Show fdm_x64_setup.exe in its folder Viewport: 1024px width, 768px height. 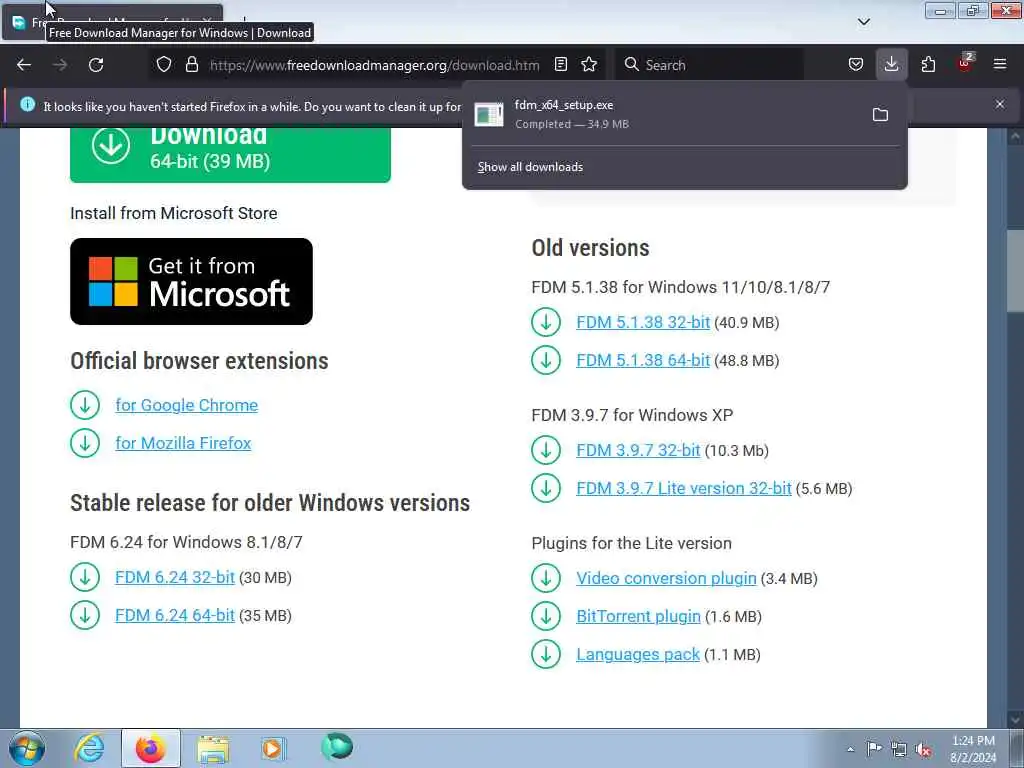[x=880, y=115]
